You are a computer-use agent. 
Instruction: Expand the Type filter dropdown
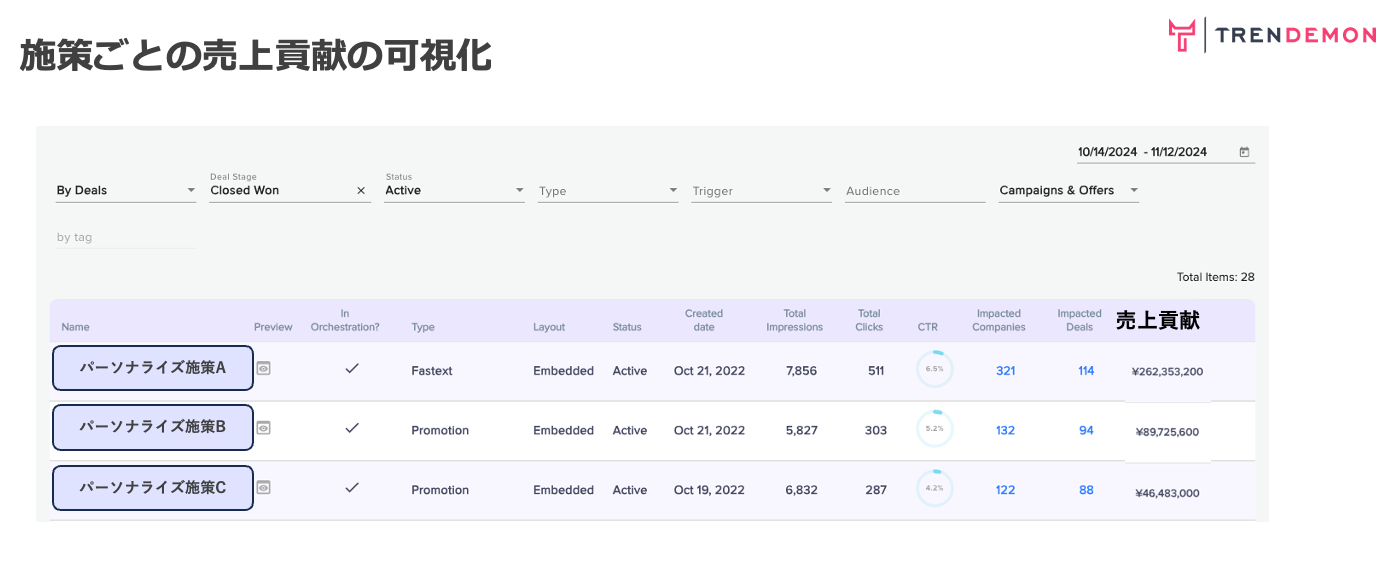click(608, 191)
